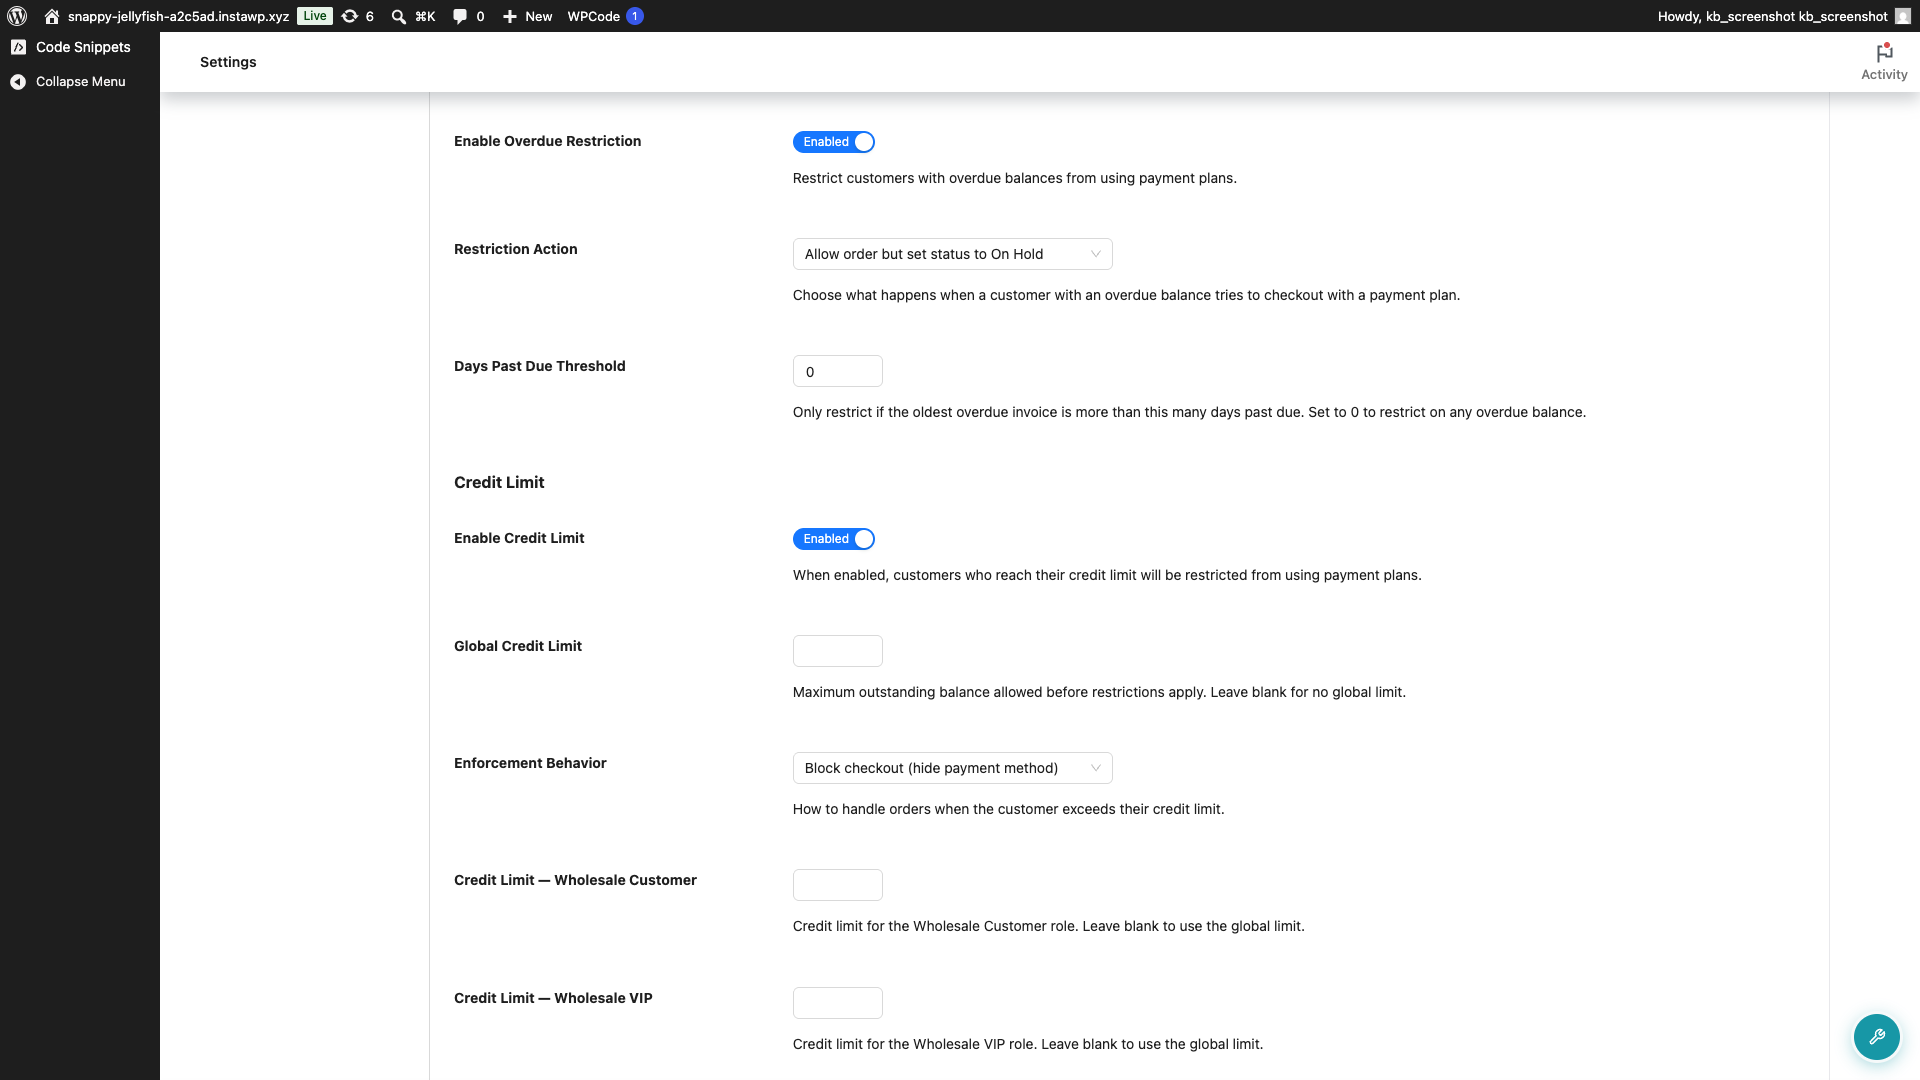This screenshot has height=1080, width=1920.
Task: Click the Live status badge
Action: [315, 16]
